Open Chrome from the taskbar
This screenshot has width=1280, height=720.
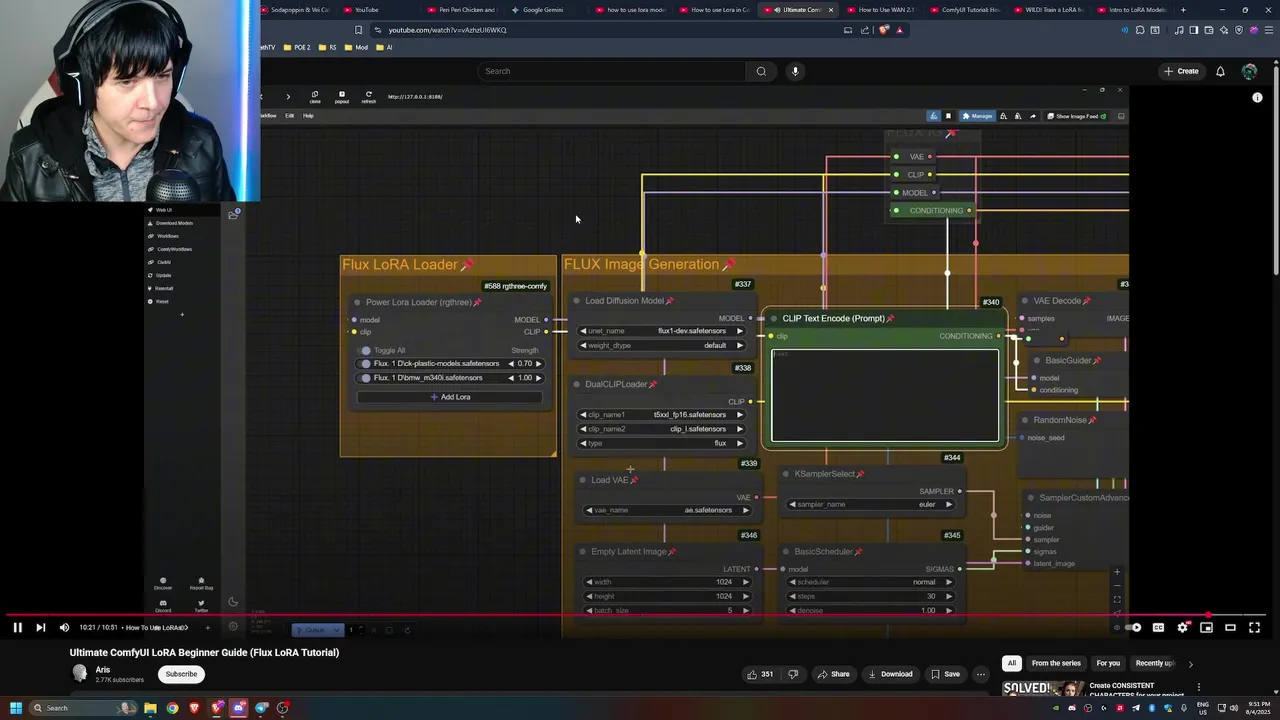pyautogui.click(x=172, y=708)
